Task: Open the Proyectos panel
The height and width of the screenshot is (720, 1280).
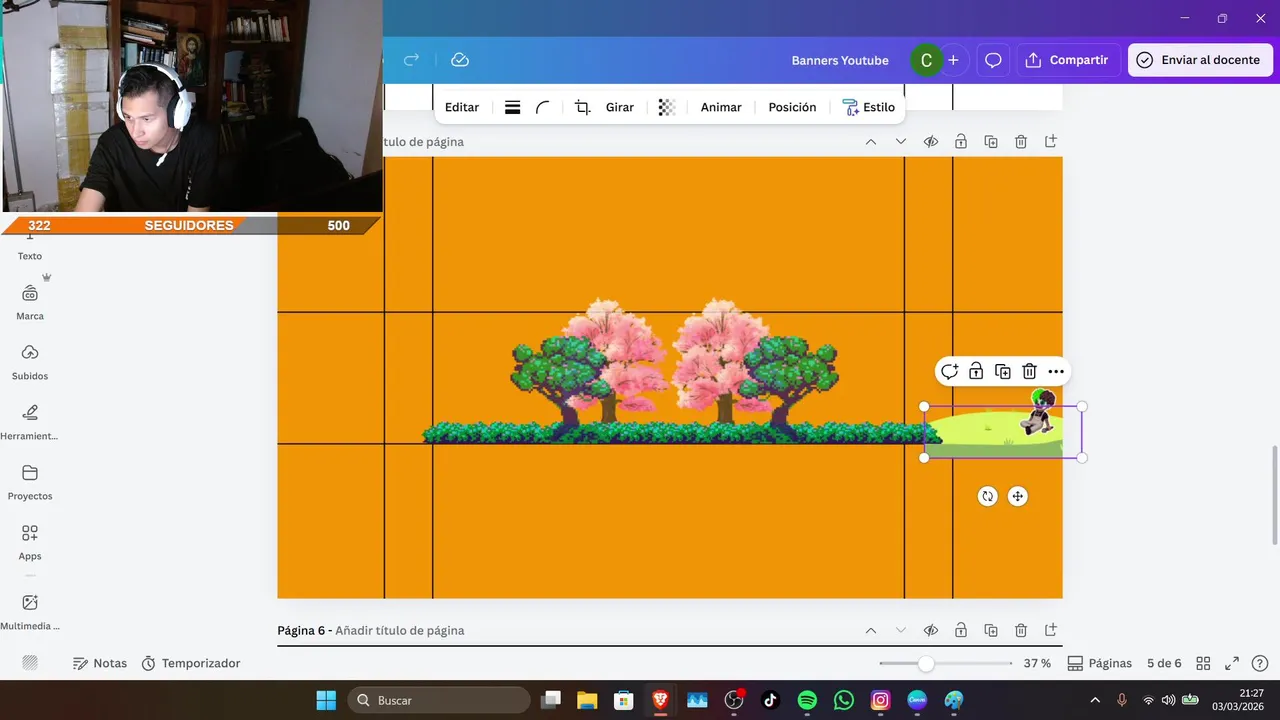Action: tap(30, 483)
